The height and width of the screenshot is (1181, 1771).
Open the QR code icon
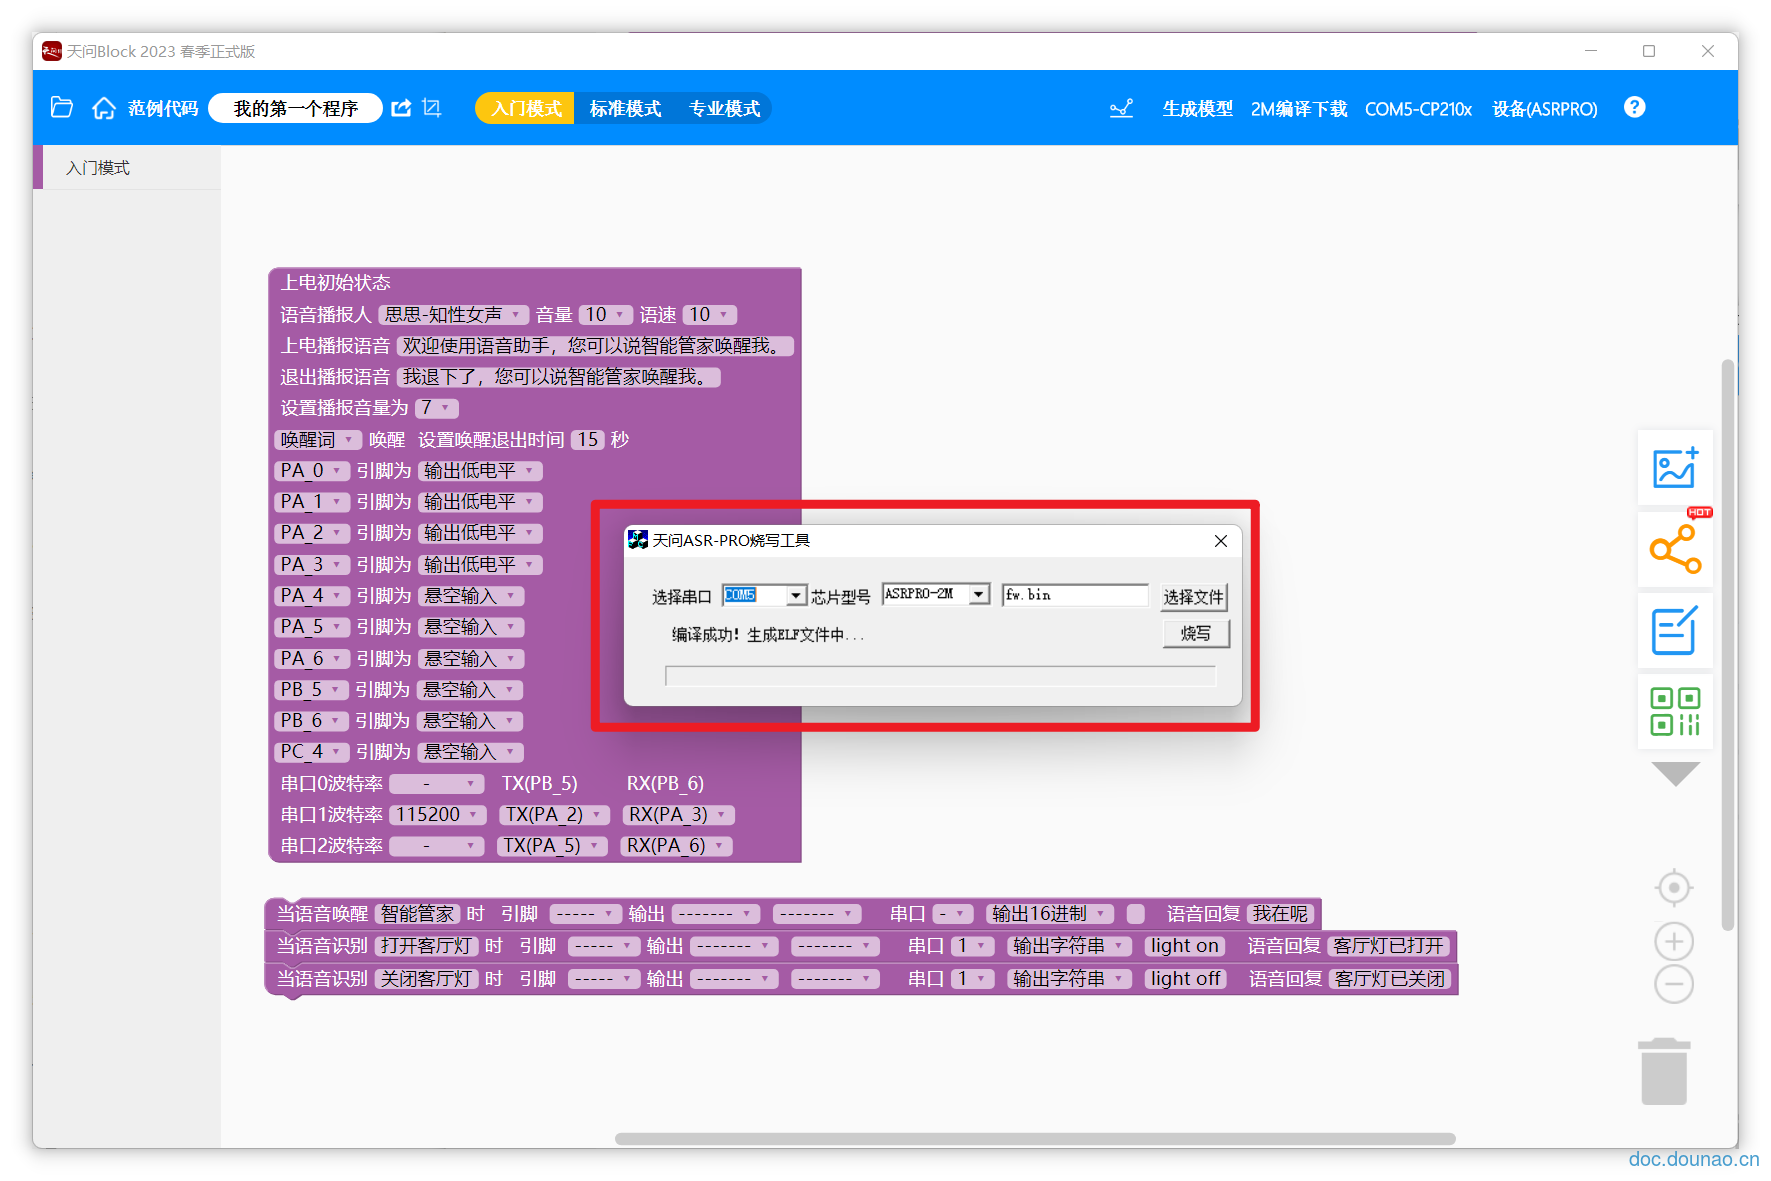click(x=1675, y=711)
